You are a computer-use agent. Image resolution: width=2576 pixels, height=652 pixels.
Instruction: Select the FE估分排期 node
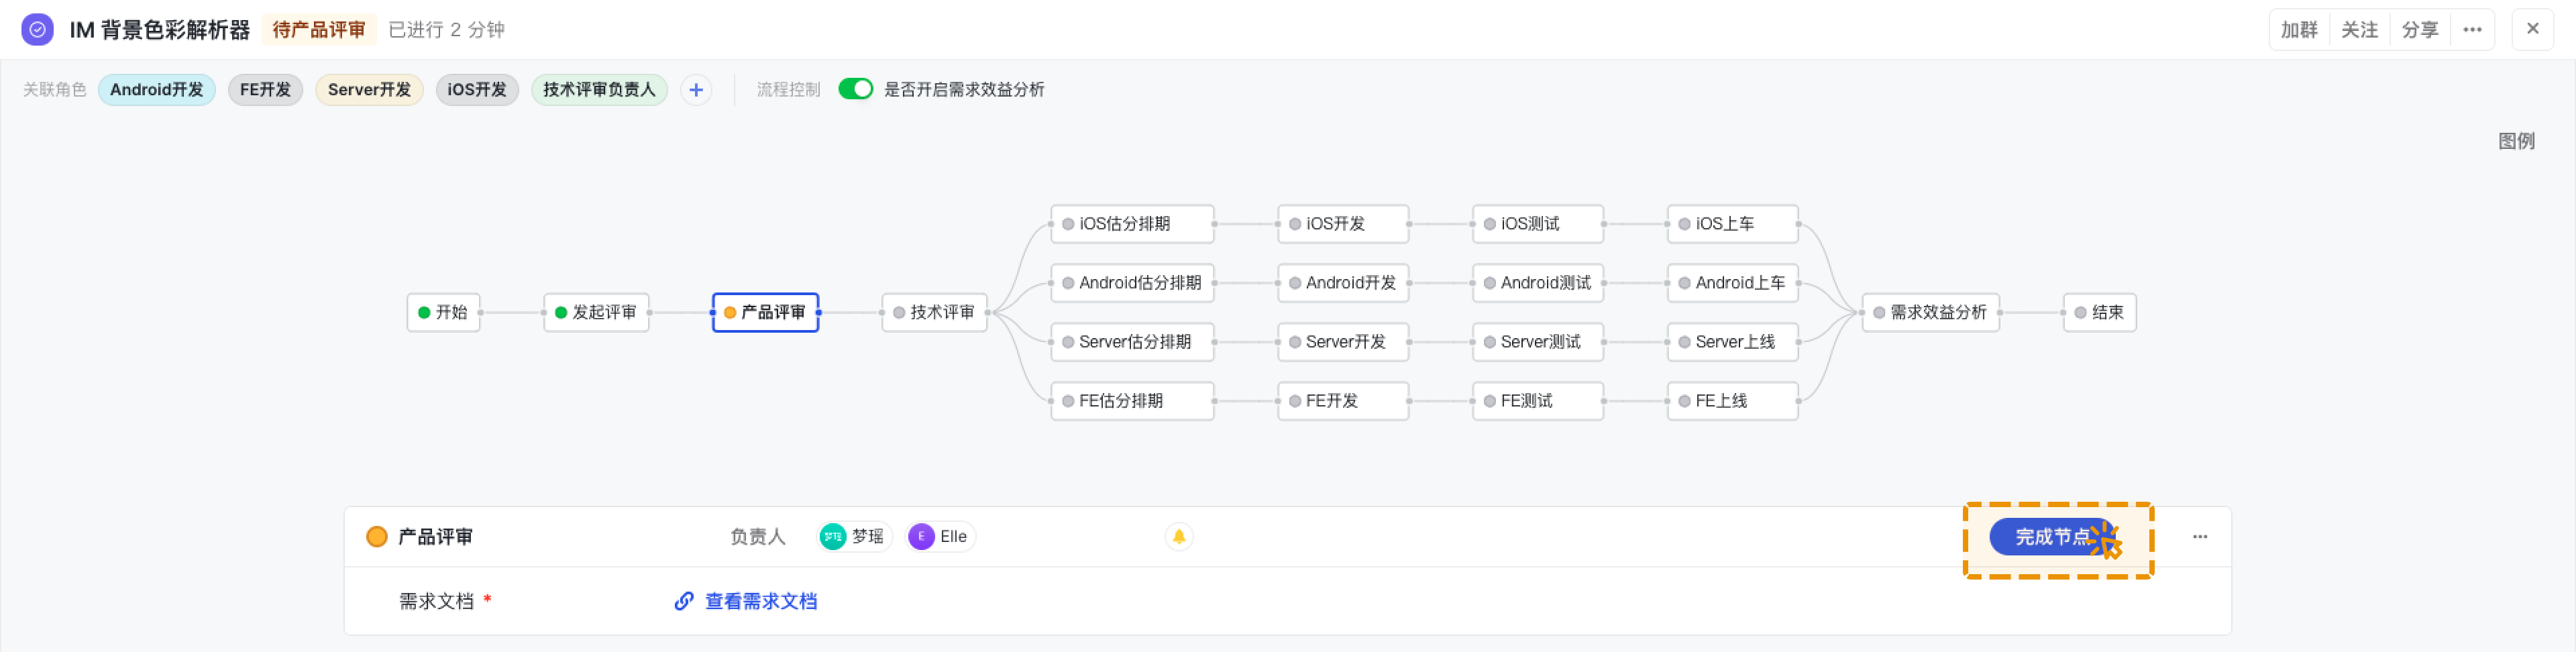point(1133,401)
